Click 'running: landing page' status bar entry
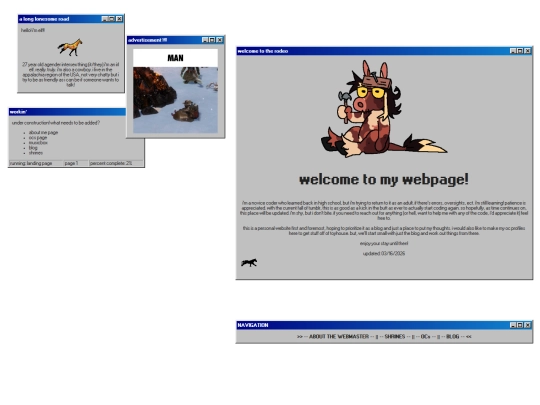Viewport: 540px width, 405px height. (35, 163)
